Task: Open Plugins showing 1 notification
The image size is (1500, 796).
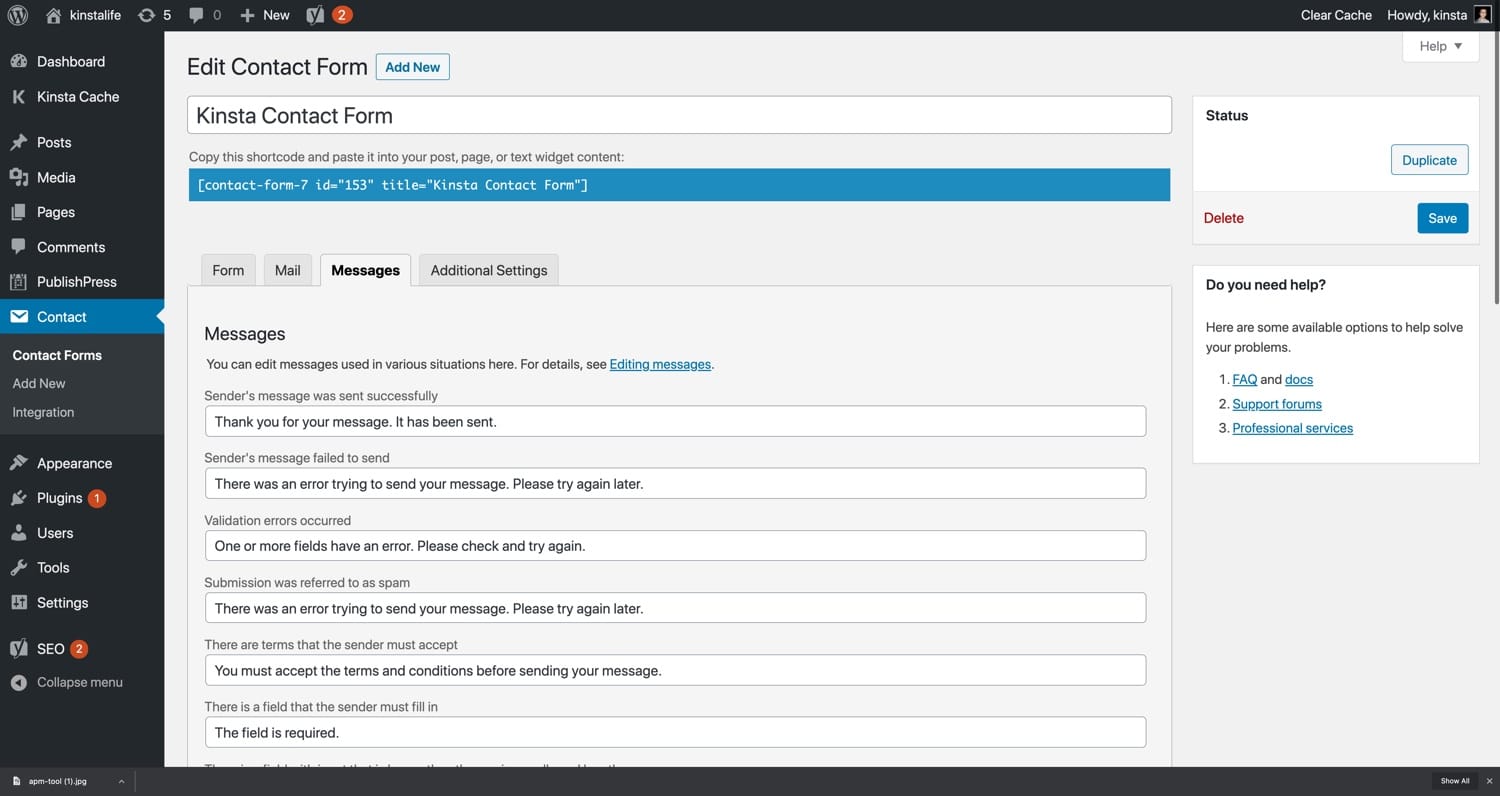Action: tap(20, 498)
